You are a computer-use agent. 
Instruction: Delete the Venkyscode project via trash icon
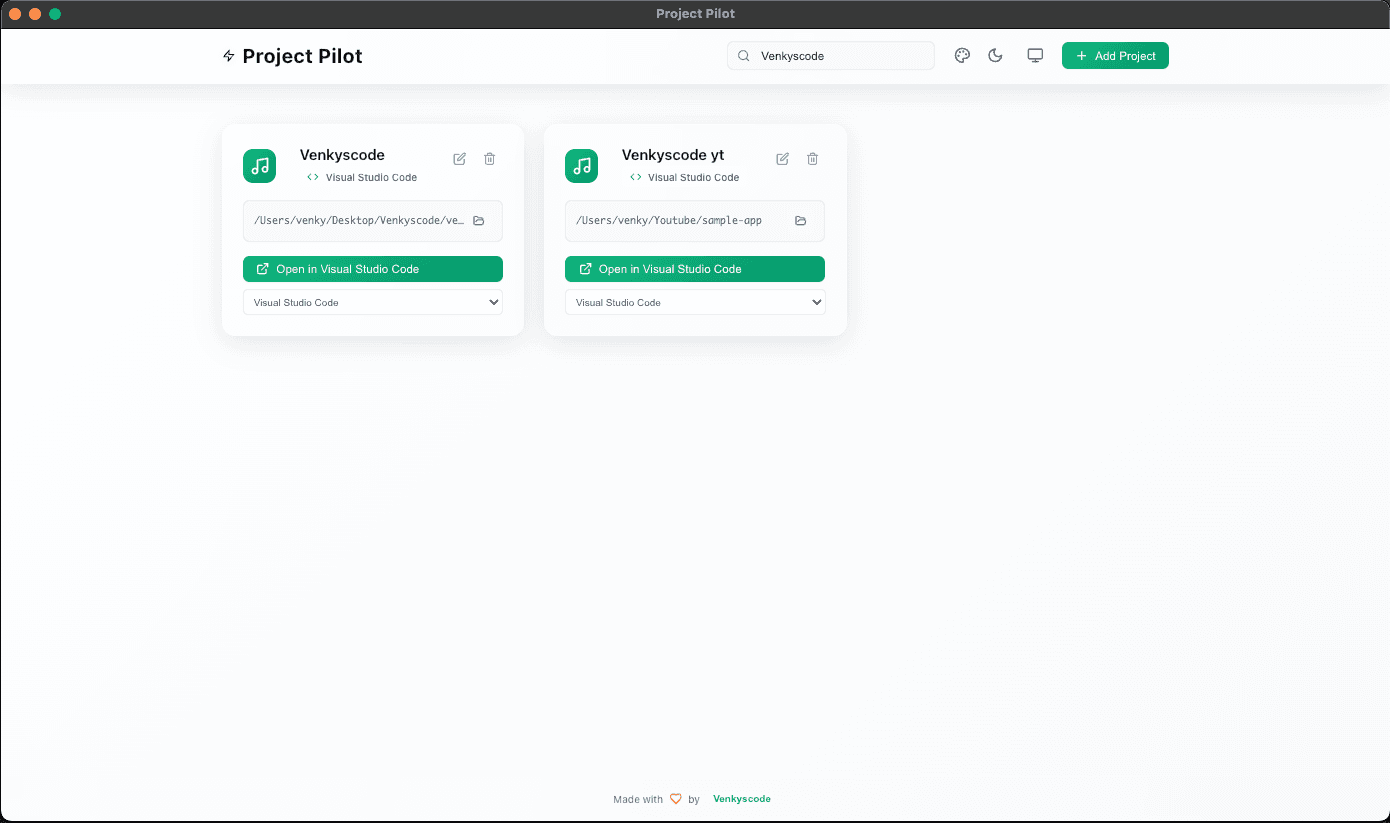pyautogui.click(x=489, y=159)
